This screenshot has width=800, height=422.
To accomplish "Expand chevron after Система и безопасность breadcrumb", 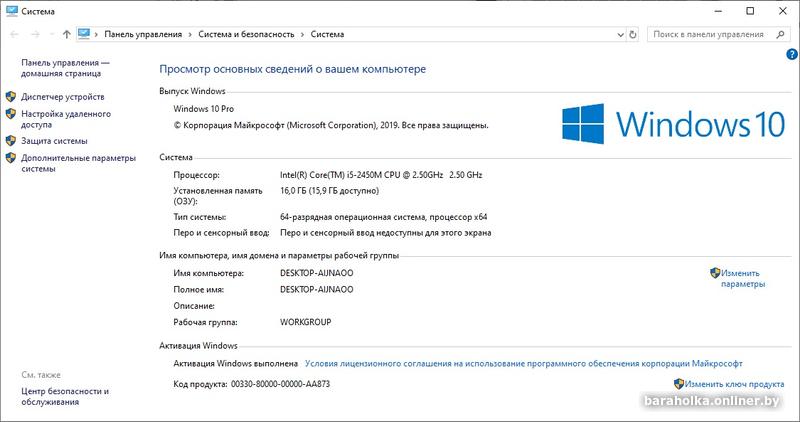I will [x=302, y=34].
